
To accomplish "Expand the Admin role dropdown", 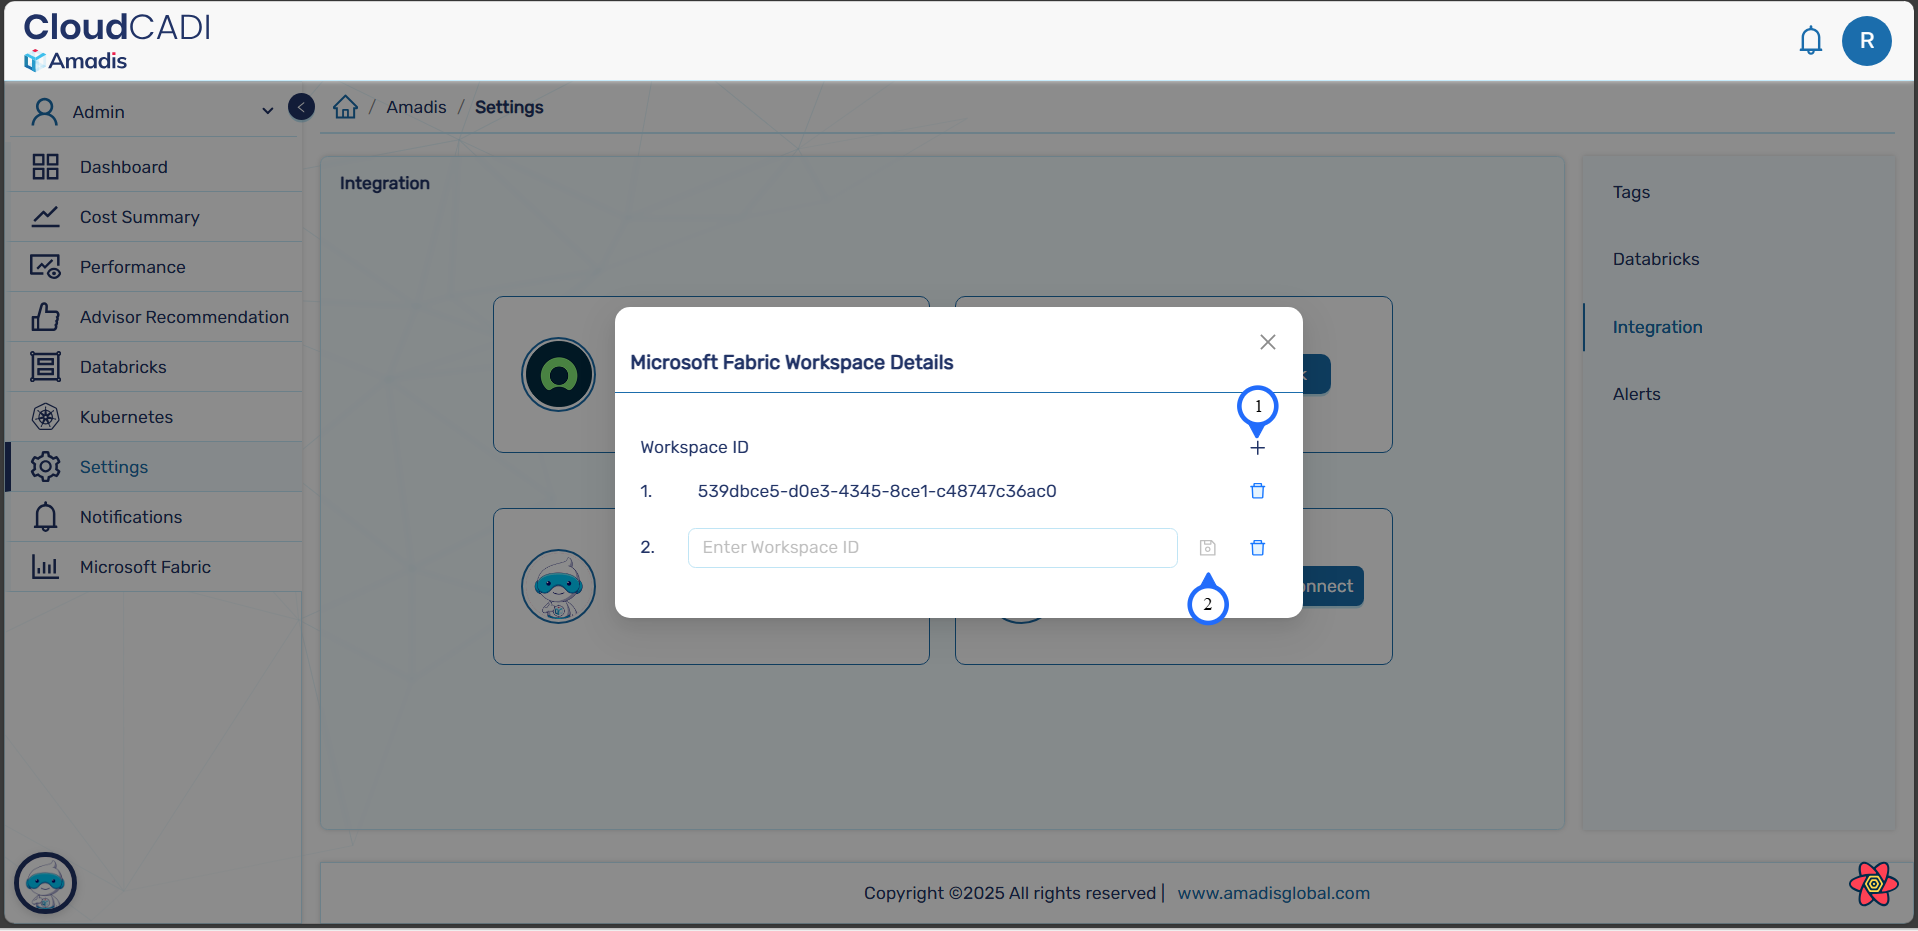I will coord(267,111).
